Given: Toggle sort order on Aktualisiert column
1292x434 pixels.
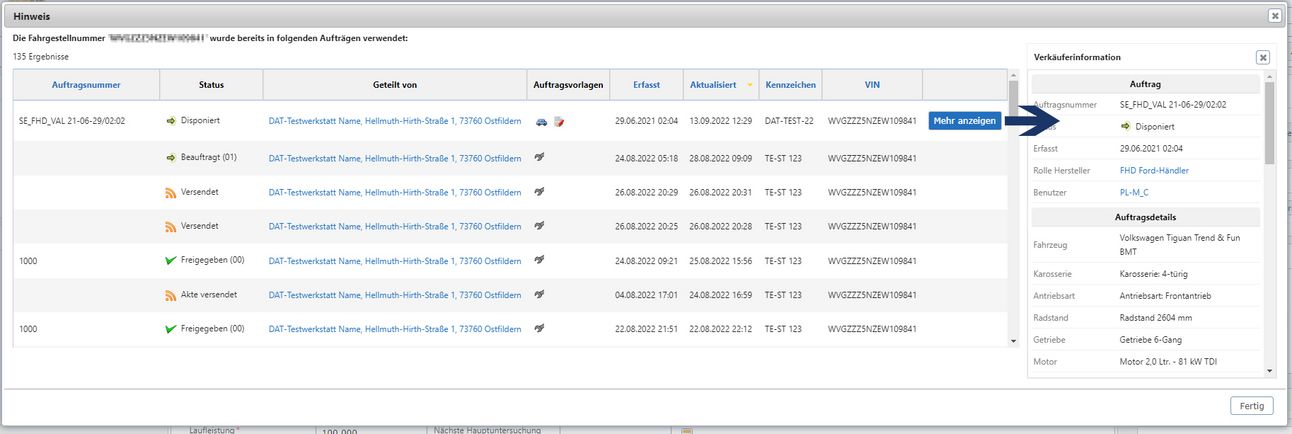Looking at the screenshot, I should (x=713, y=85).
